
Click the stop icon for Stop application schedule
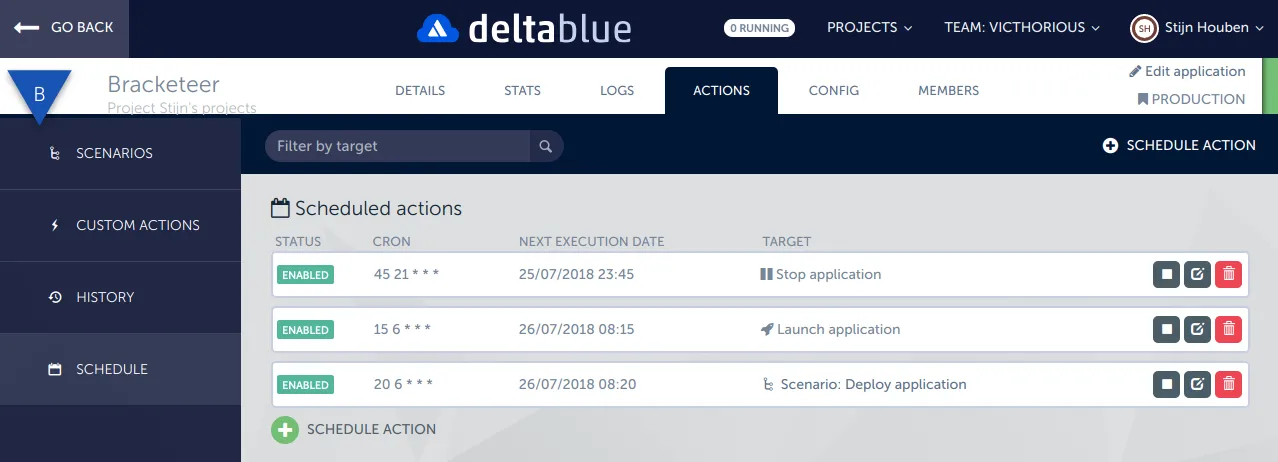[1166, 274]
